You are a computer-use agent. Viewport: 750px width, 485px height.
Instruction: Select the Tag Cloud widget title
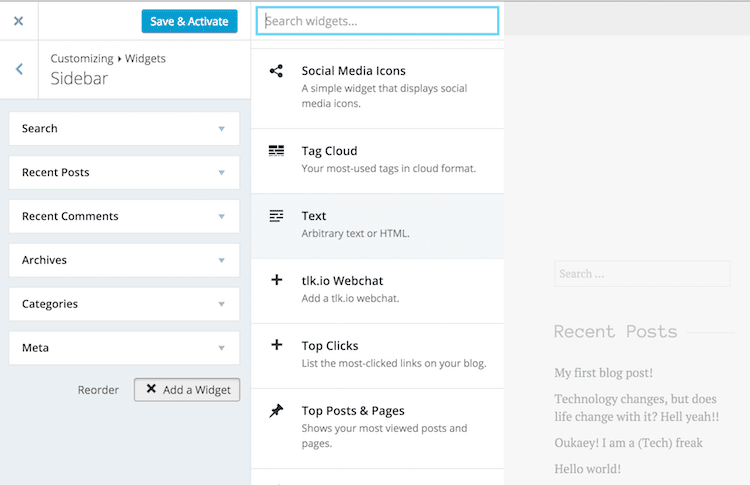(x=329, y=151)
